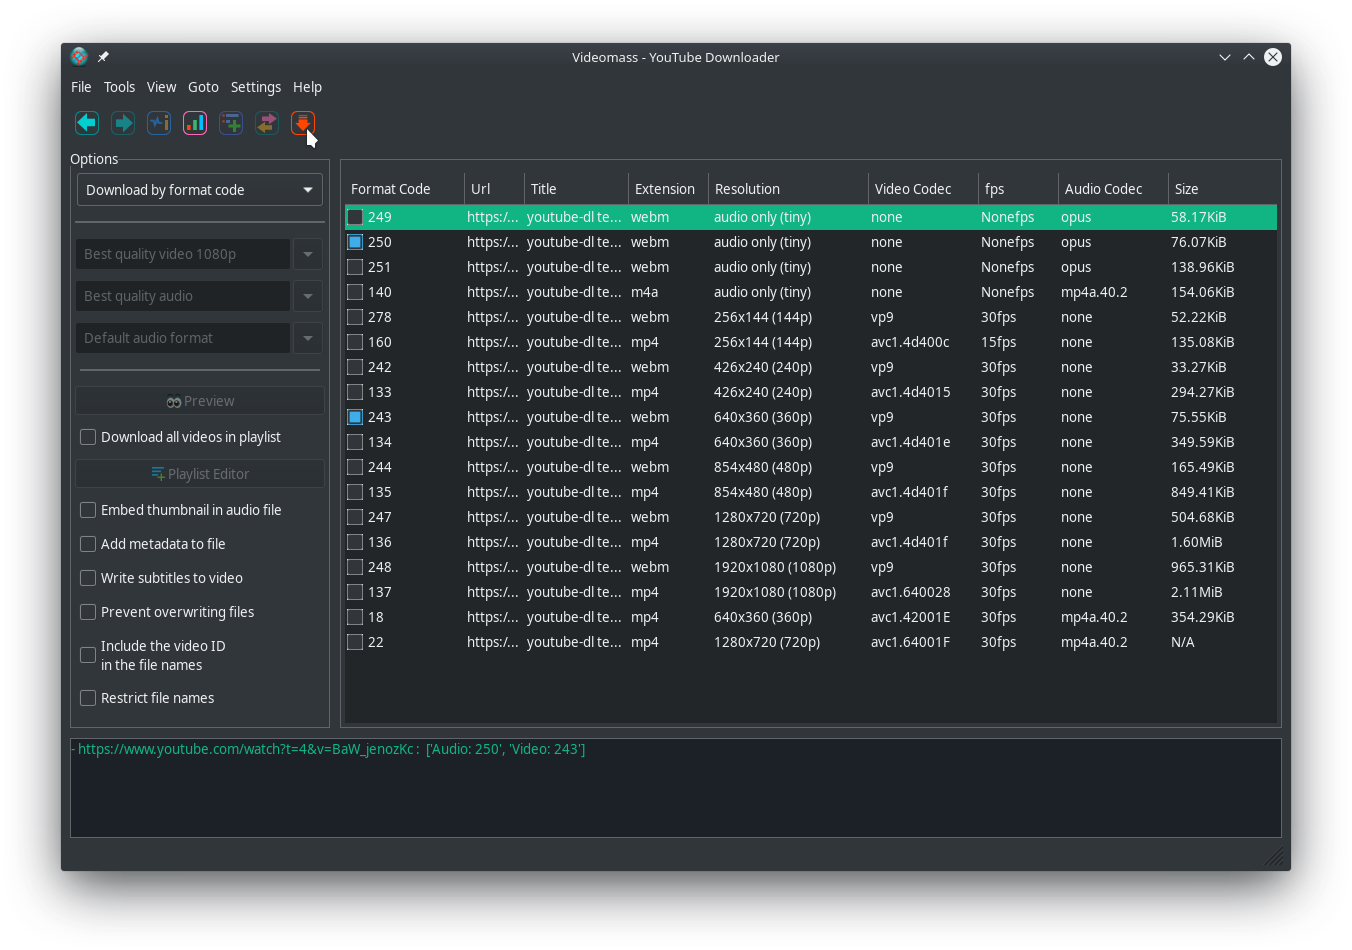
Task: Check the format code 137 checkbox
Action: 355,592
